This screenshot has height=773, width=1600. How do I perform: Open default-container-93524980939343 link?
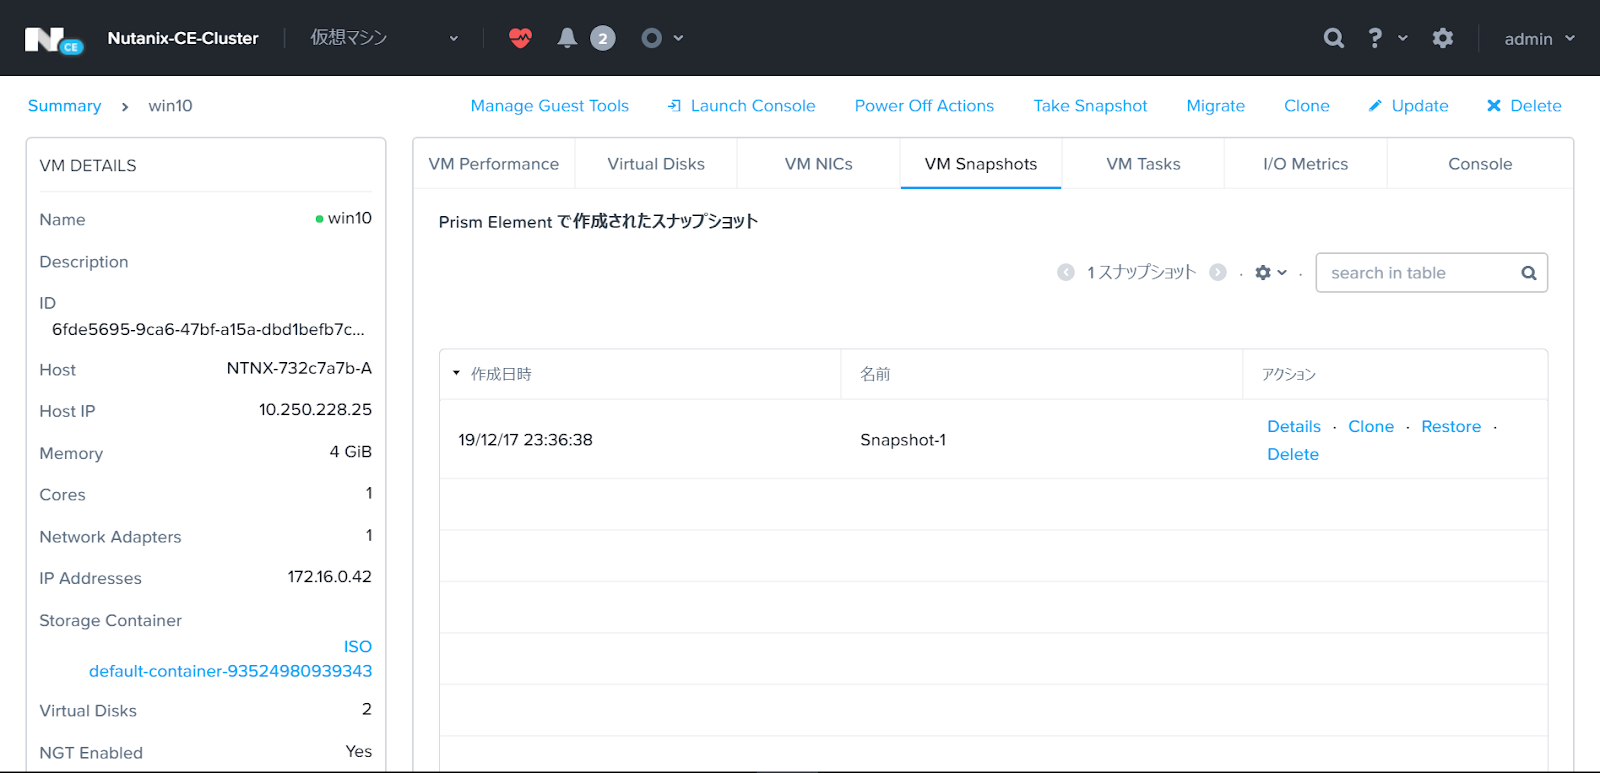point(230,671)
